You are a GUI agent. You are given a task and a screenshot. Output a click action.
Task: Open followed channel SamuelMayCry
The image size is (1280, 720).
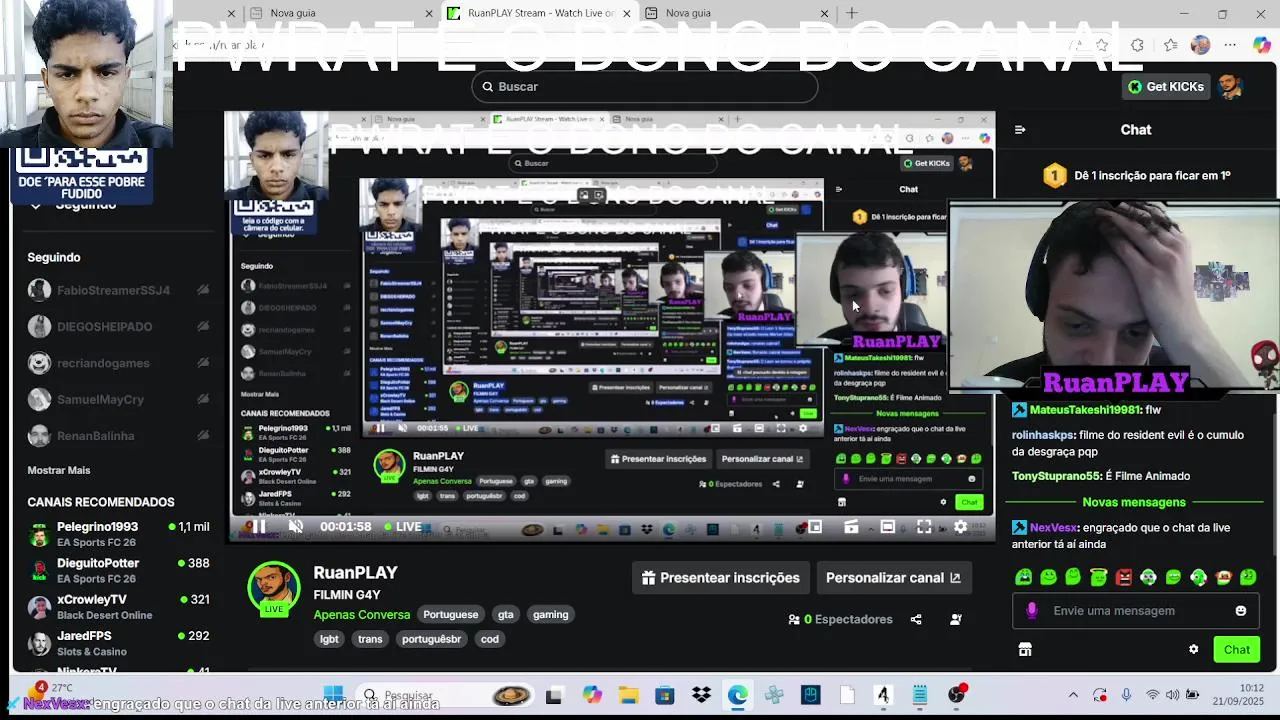tap(118, 400)
